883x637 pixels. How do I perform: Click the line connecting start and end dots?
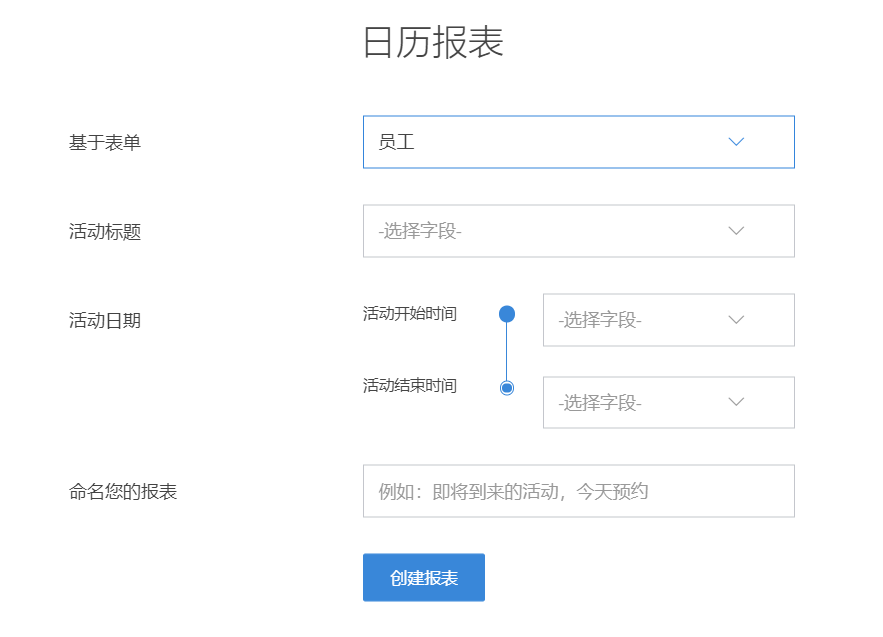point(507,352)
